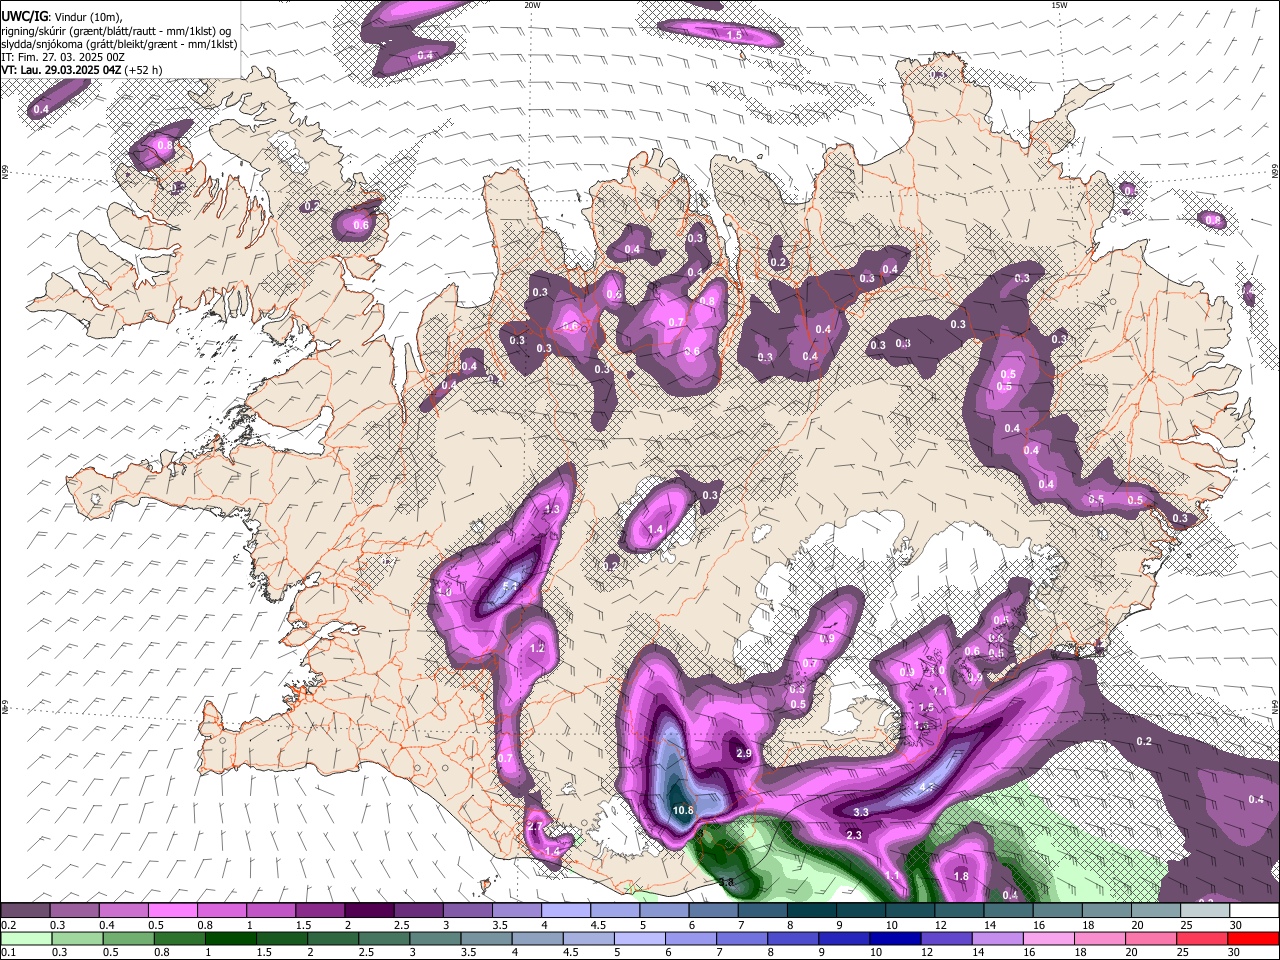Image resolution: width=1280 pixels, height=960 pixels.
Task: Click the 2.7 precipitation value on map
Action: 534,827
